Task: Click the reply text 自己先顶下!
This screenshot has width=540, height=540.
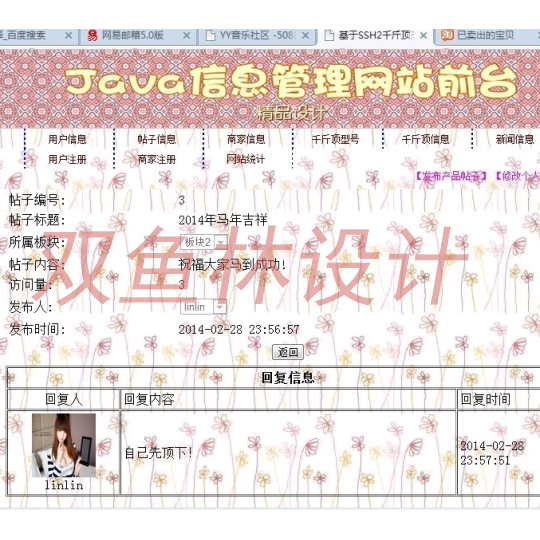Action: (x=158, y=453)
